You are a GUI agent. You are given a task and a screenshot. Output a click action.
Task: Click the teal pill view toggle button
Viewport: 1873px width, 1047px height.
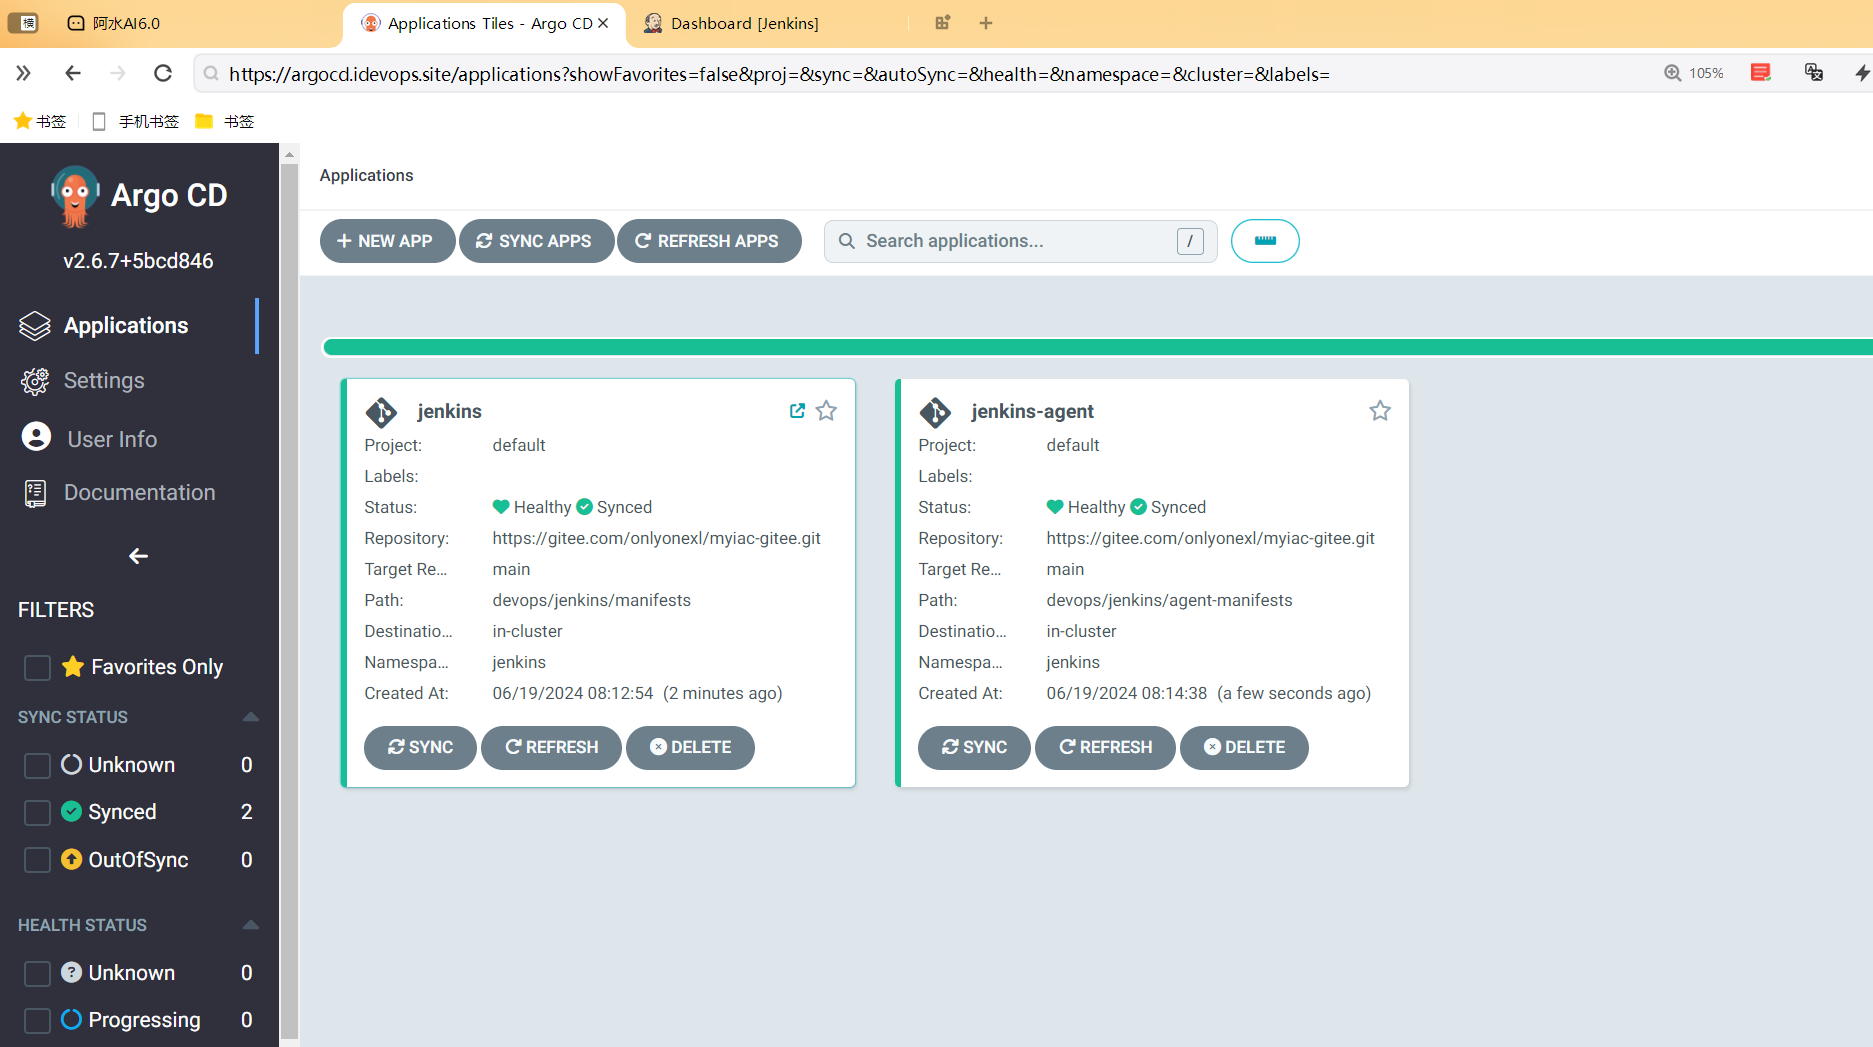(1265, 241)
